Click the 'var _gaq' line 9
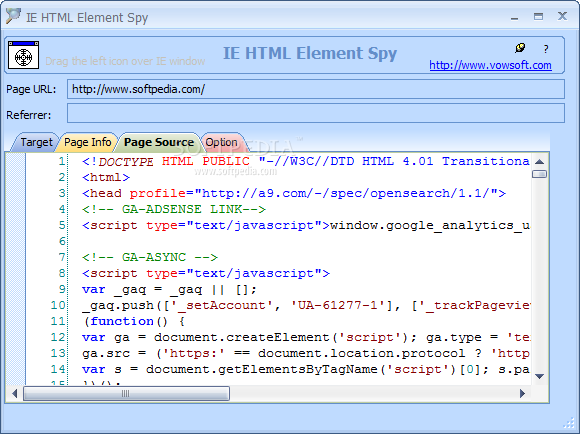Screen dimensions: 580x434 coord(169,289)
